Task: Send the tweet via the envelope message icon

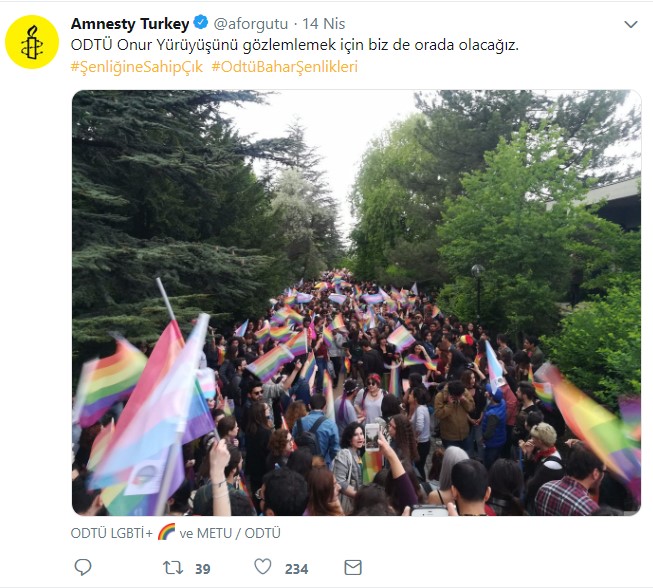Action: click(x=353, y=567)
